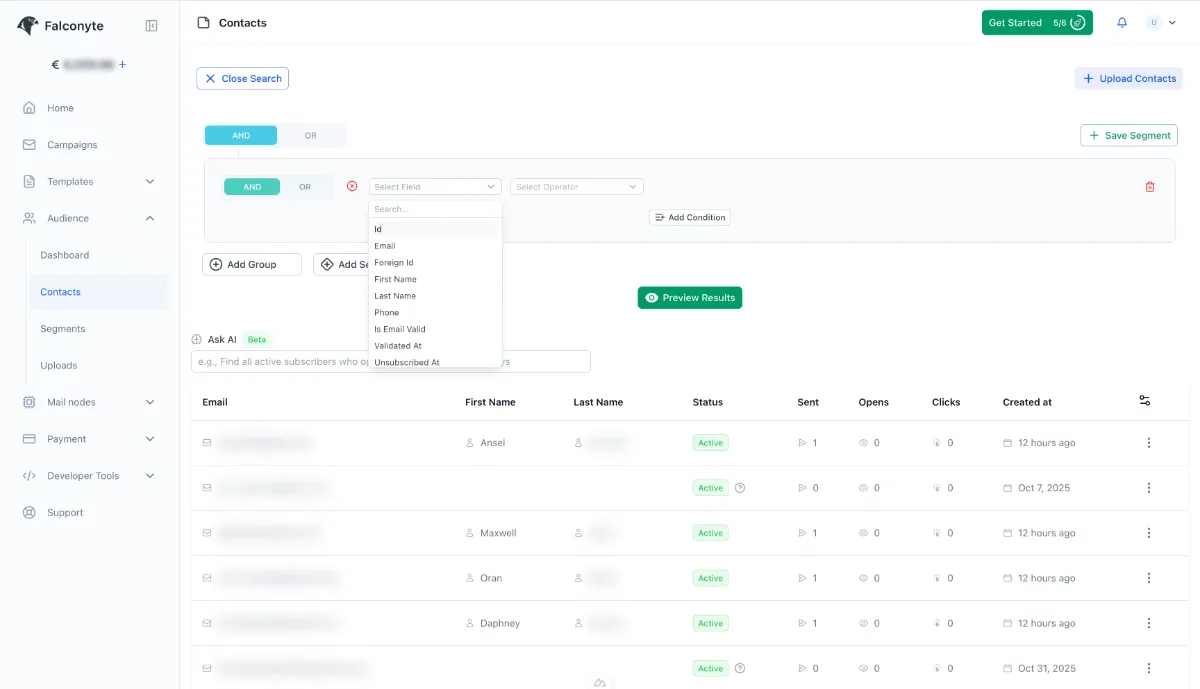Open row actions menu for Ansel
The image size is (1200, 689).
1148,443
